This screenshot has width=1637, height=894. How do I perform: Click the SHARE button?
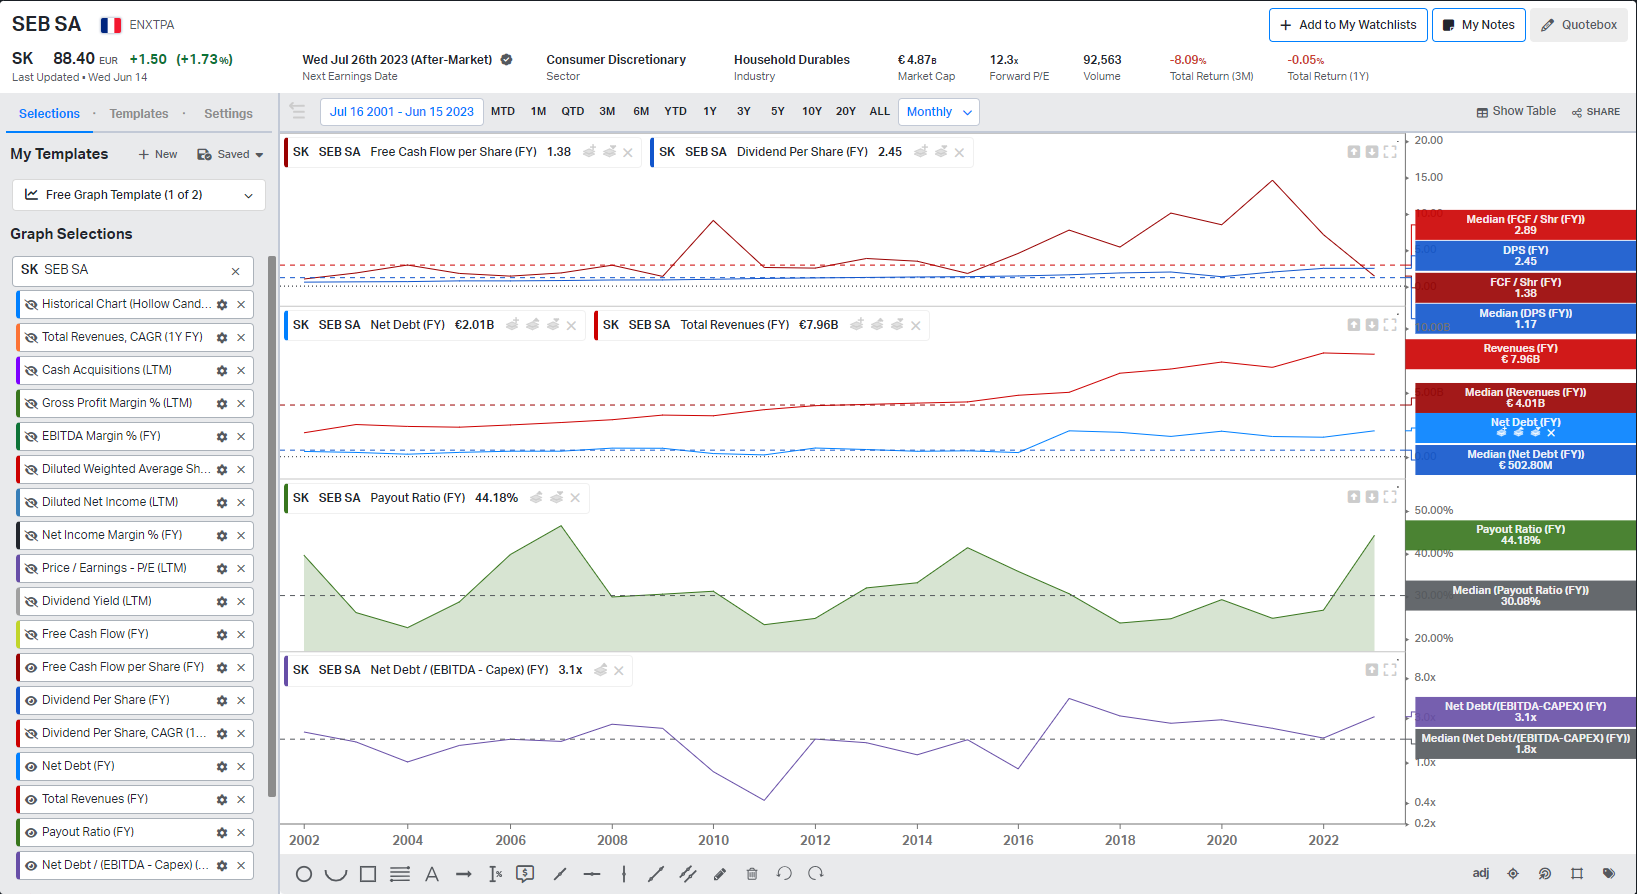pyautogui.click(x=1596, y=112)
